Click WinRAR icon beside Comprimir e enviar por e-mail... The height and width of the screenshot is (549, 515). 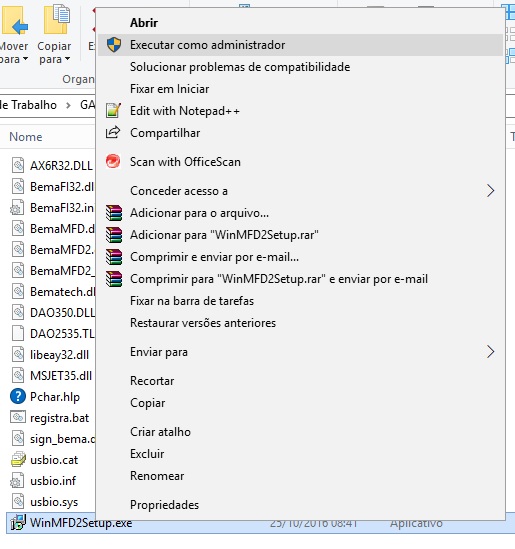click(x=114, y=257)
